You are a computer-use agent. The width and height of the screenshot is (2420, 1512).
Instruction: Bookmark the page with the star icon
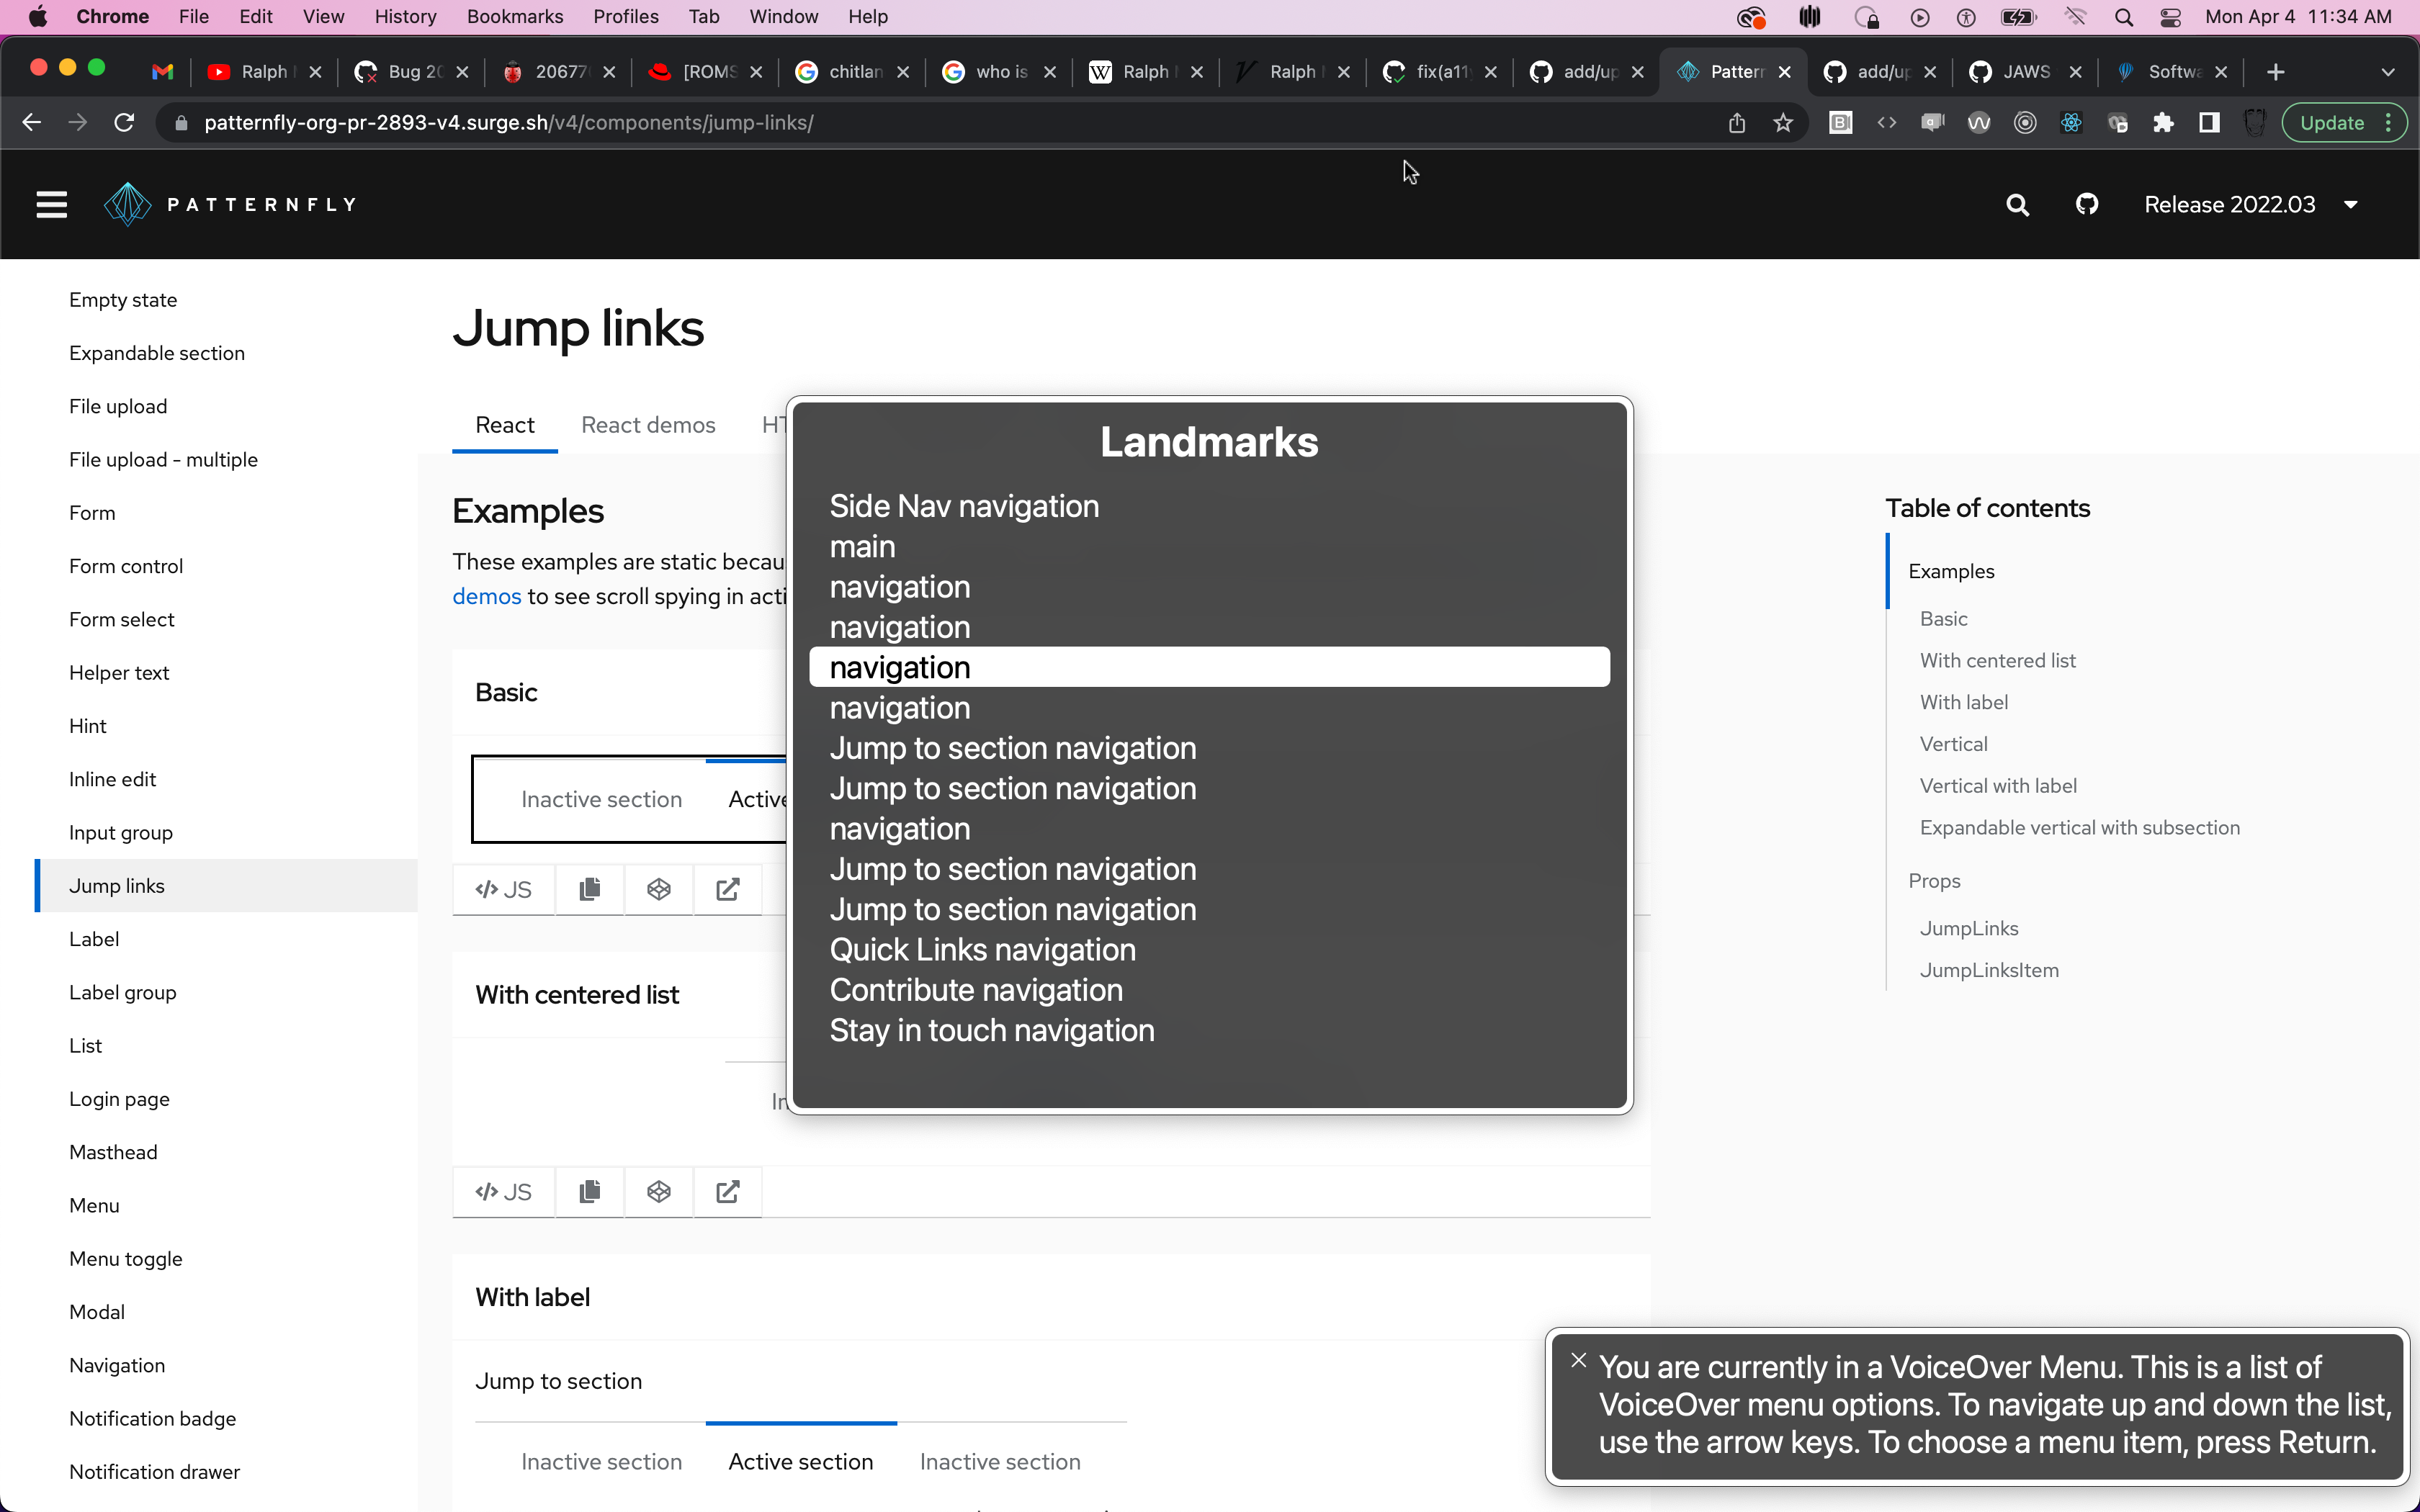point(1783,123)
